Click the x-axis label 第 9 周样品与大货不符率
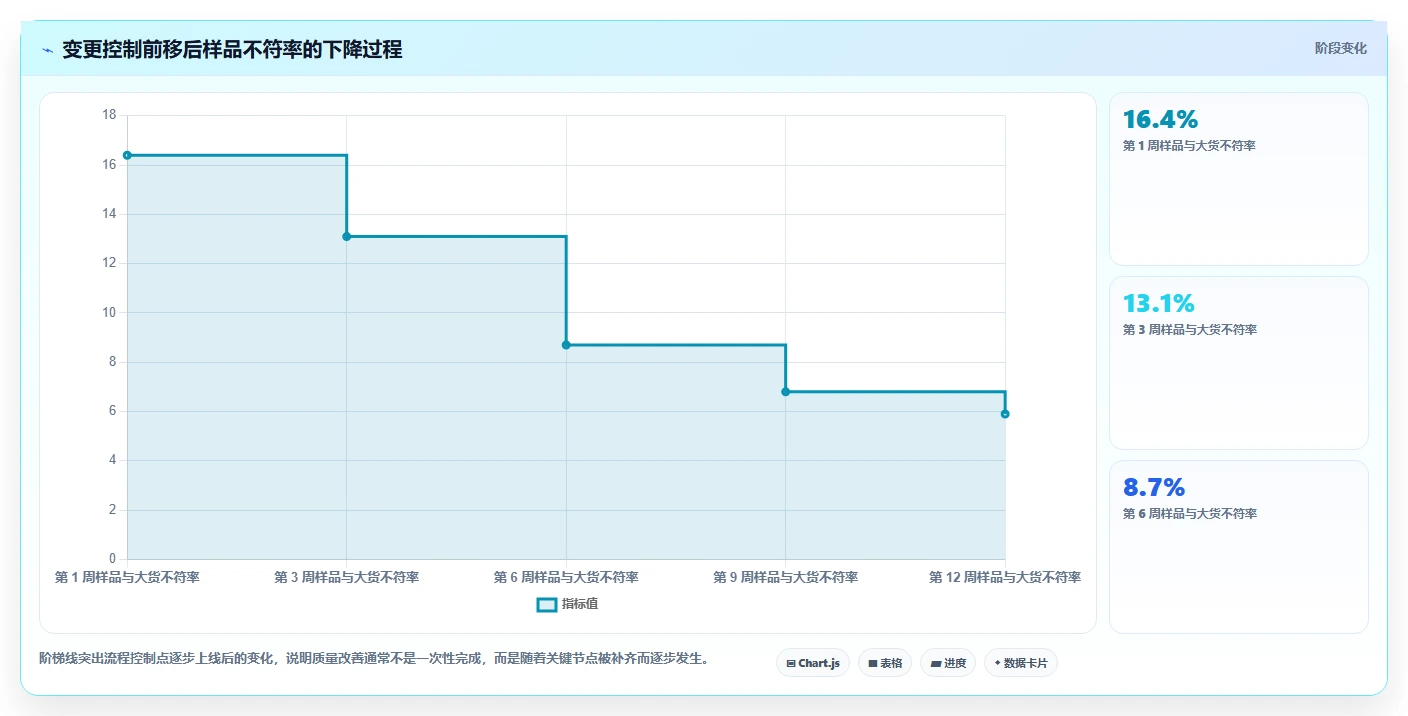Screen dimensions: 1408x716 pyautogui.click(x=785, y=578)
